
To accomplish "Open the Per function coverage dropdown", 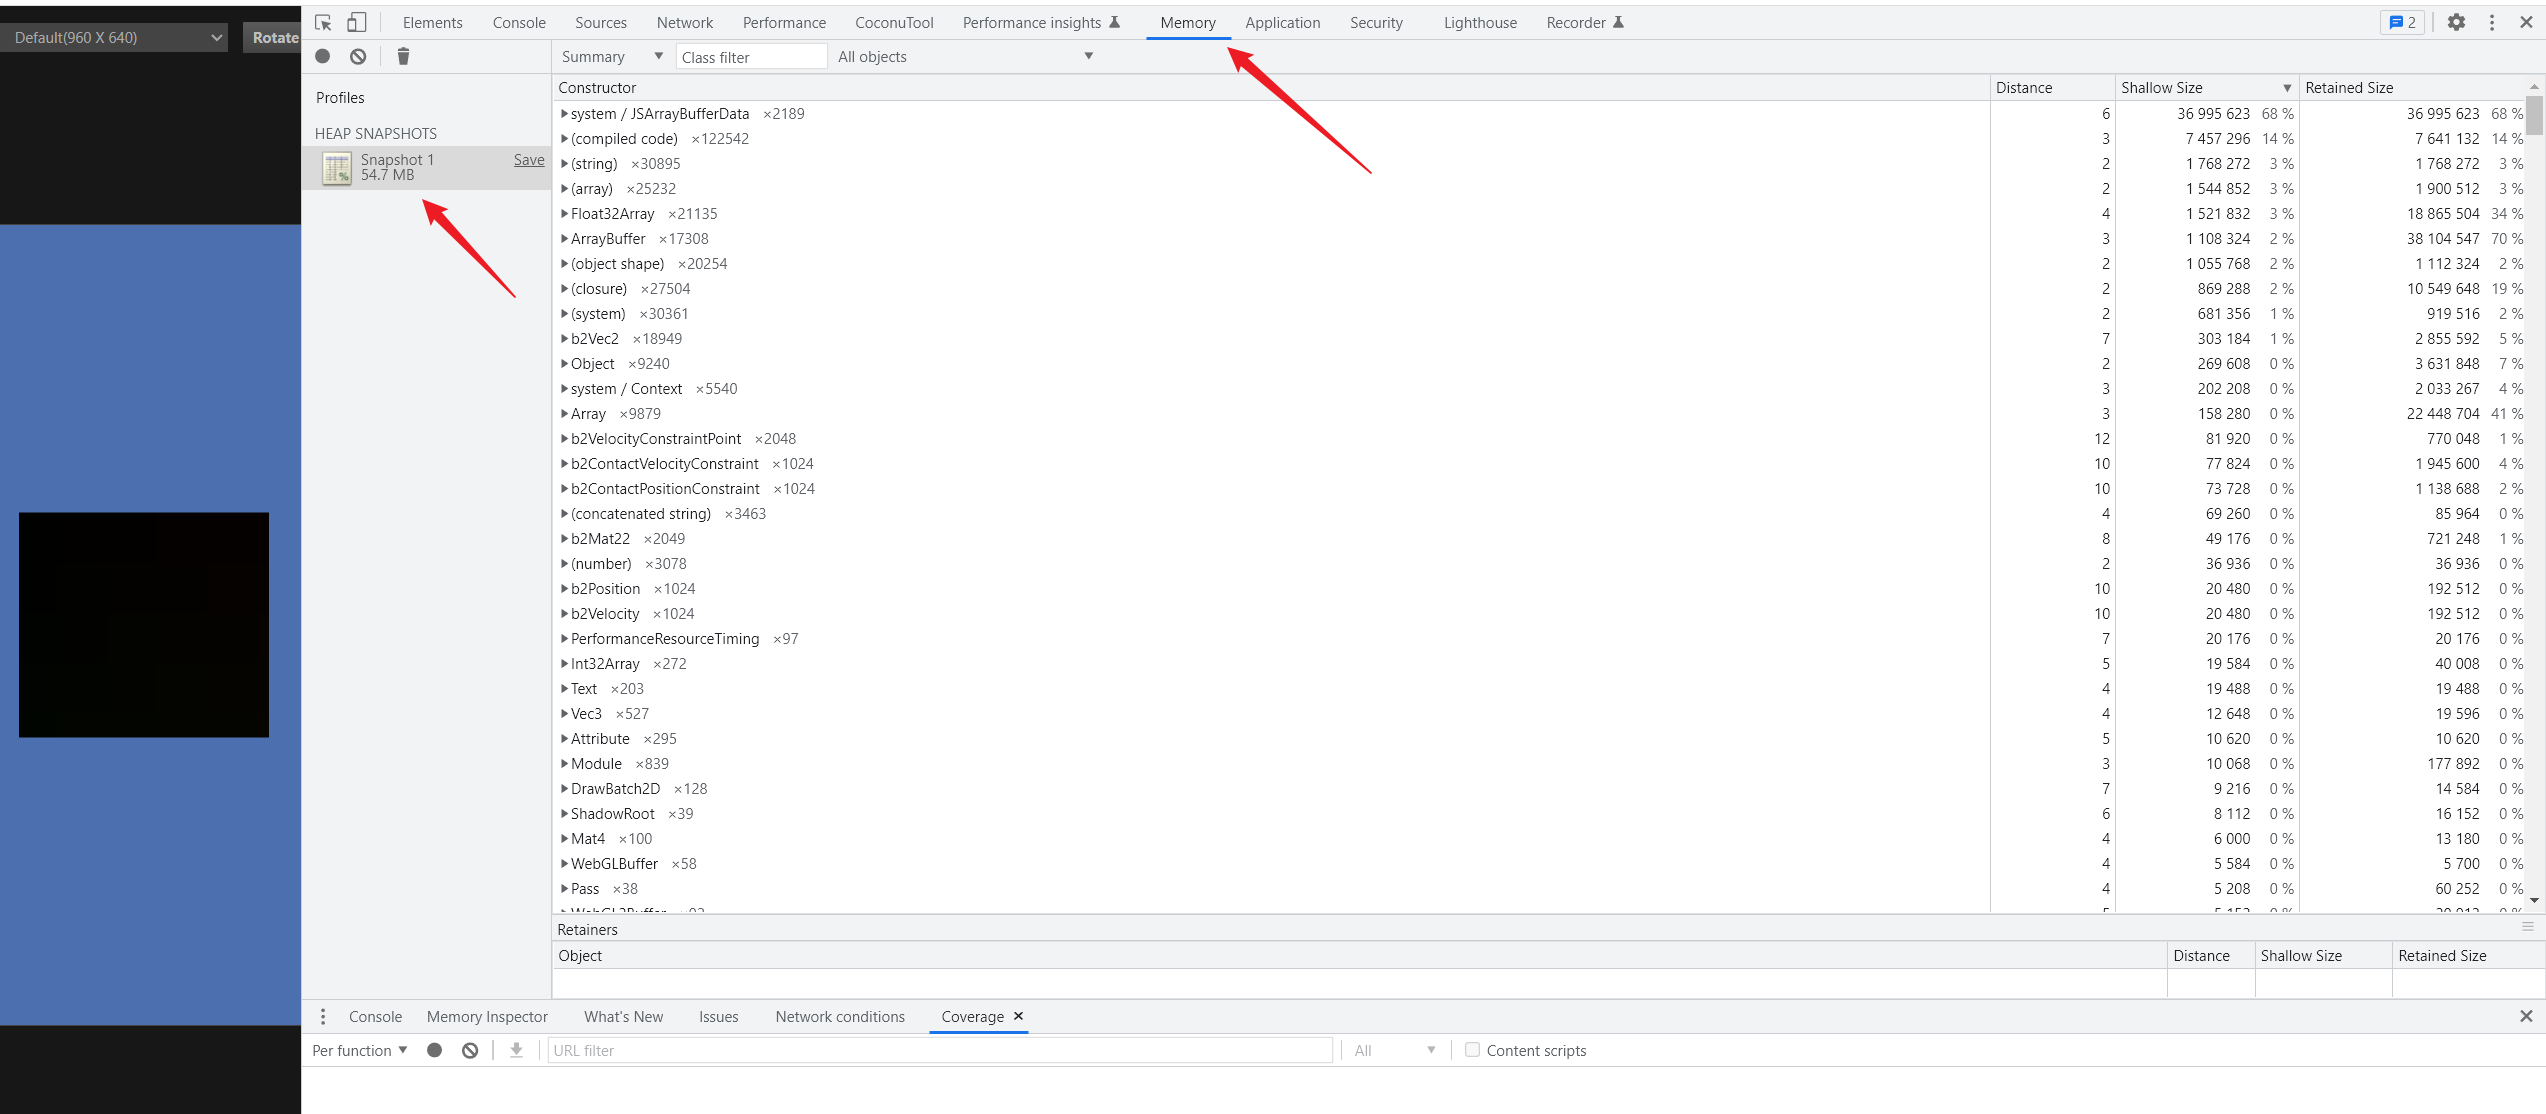I will (359, 1050).
